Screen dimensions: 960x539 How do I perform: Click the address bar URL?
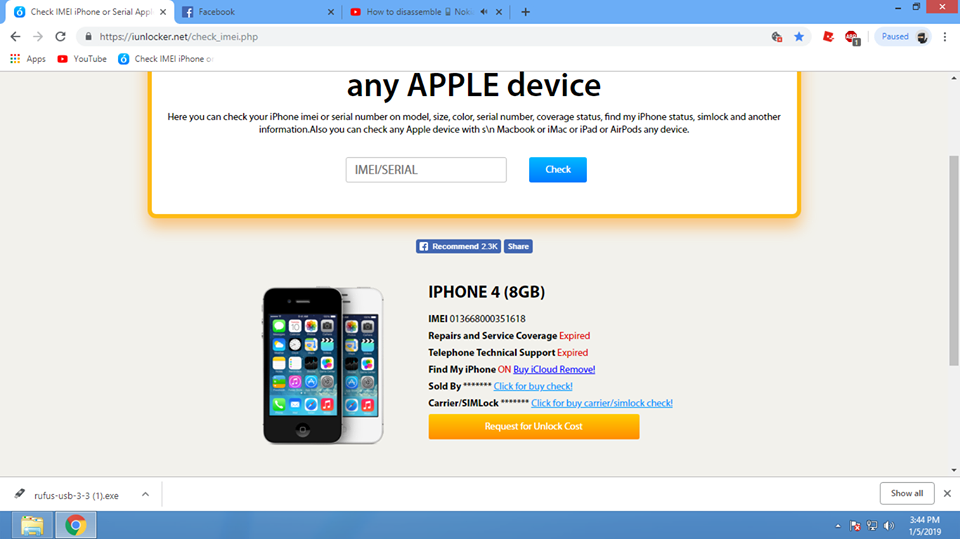pos(179,37)
